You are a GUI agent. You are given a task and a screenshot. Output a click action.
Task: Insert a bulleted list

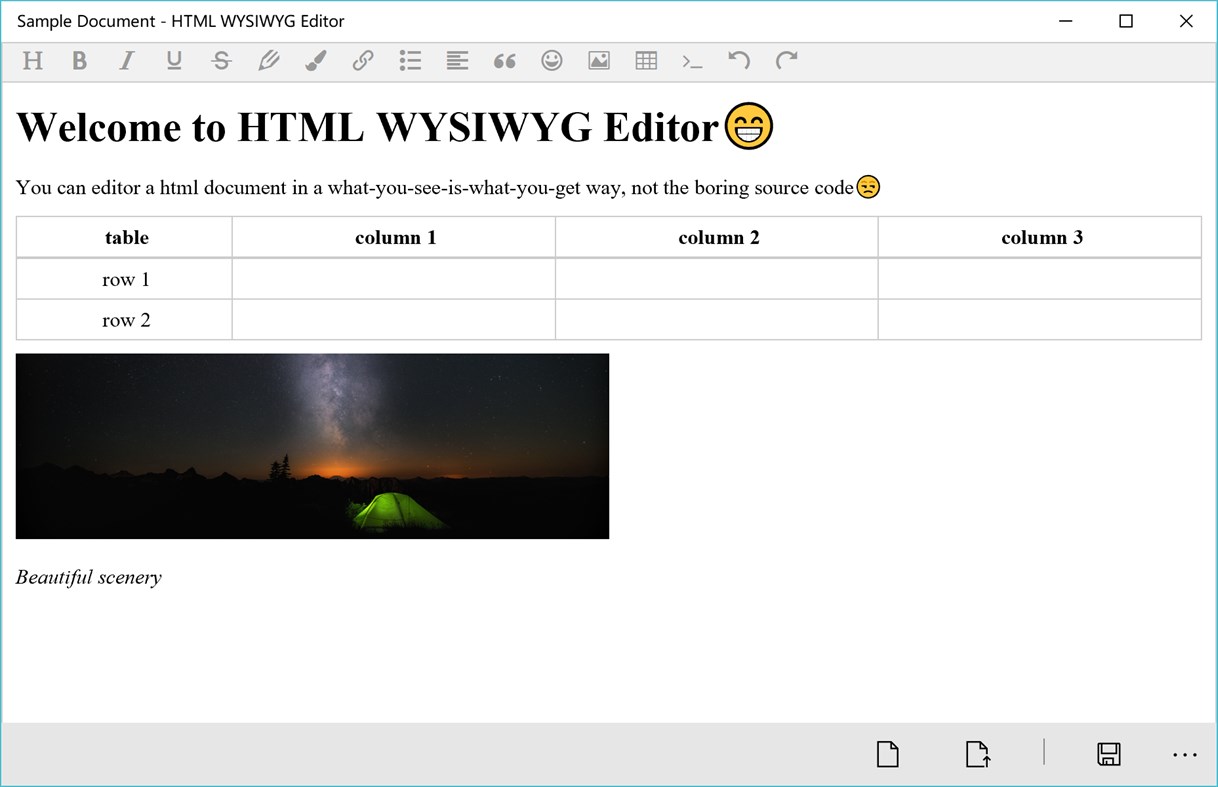click(x=409, y=61)
